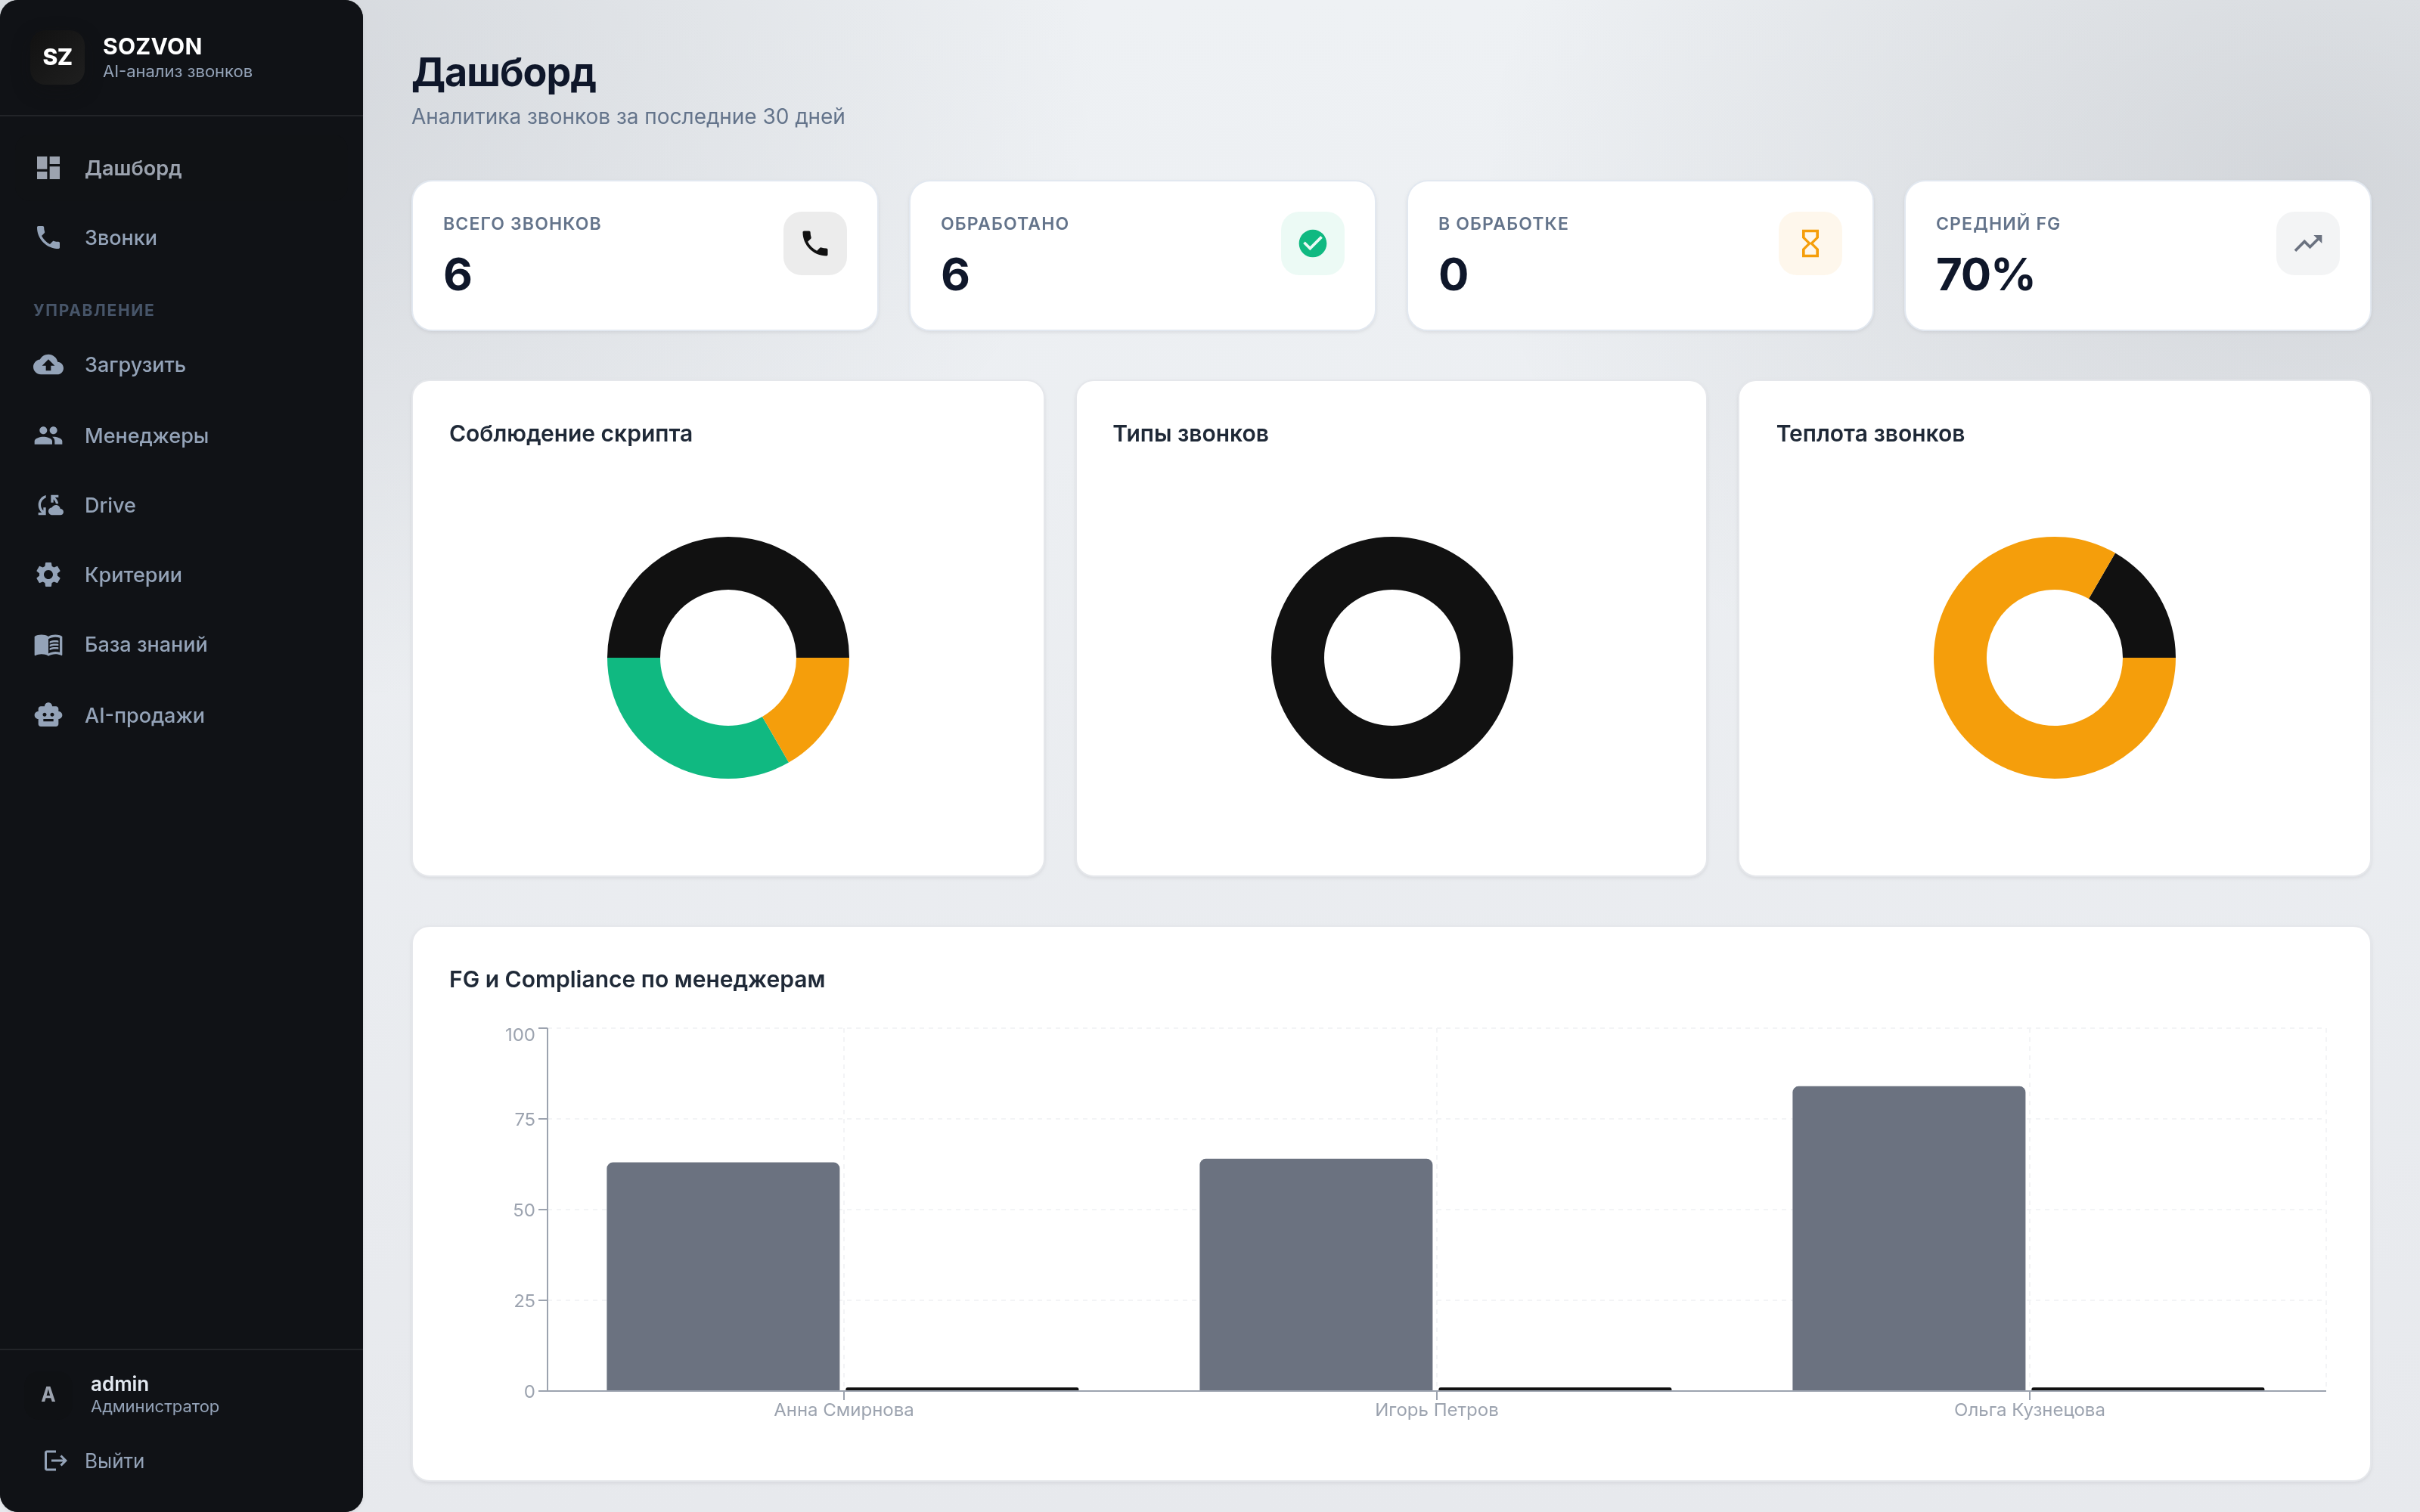Click the gear icon beside Критерии
Screen dimensions: 2420x1512
click(48, 574)
